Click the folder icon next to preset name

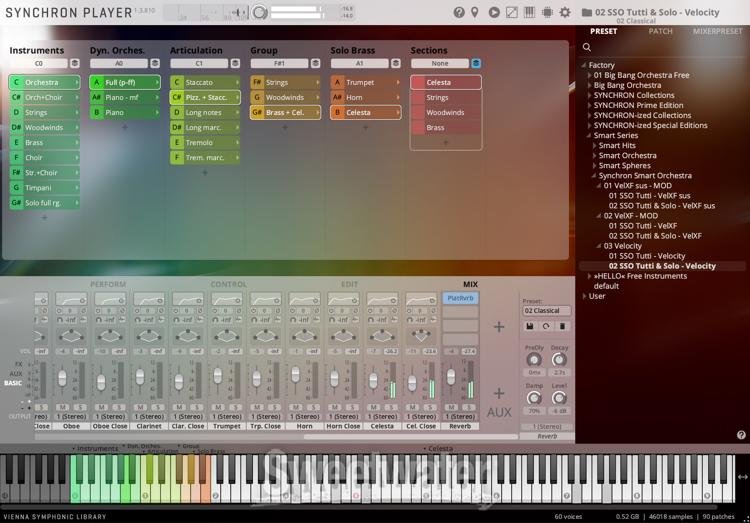[x=587, y=12]
